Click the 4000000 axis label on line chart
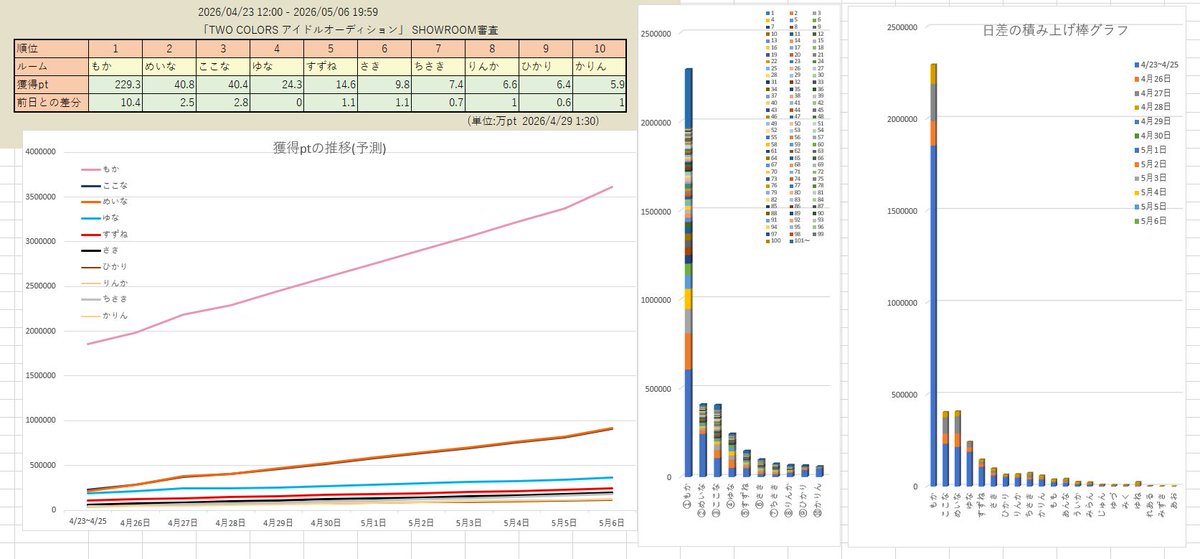This screenshot has width=1200, height=559. coord(39,152)
